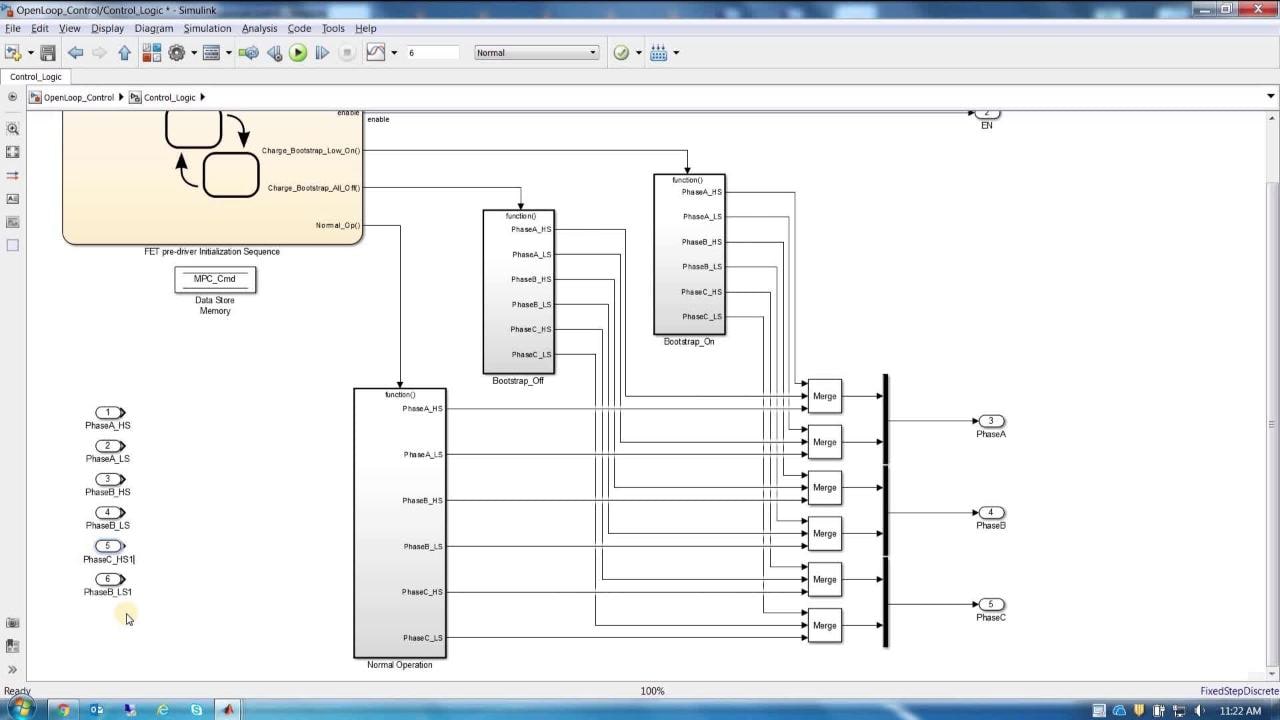Open the model browser dropdown at breadcrumb right
This screenshot has width=1280, height=720.
tap(1271, 97)
